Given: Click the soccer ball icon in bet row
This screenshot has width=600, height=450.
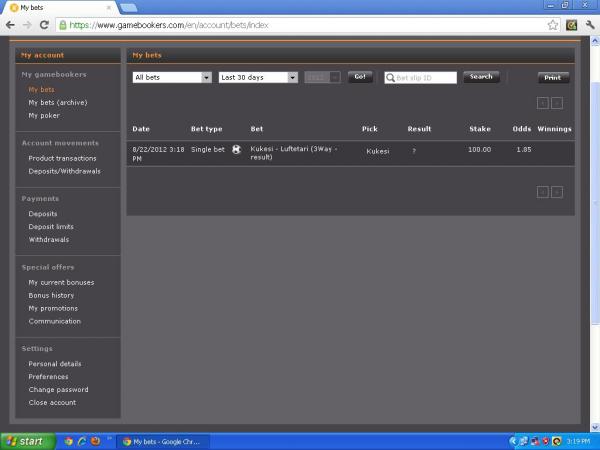Looking at the screenshot, I should click(236, 149).
